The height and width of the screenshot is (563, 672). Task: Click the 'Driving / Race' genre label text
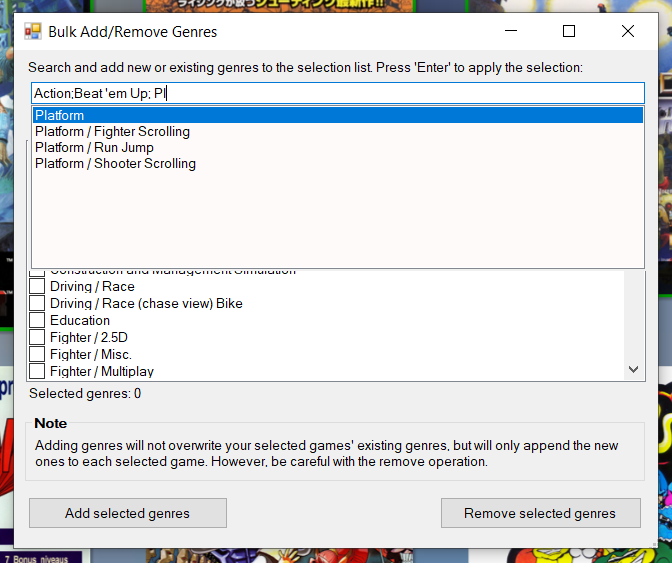point(92,286)
